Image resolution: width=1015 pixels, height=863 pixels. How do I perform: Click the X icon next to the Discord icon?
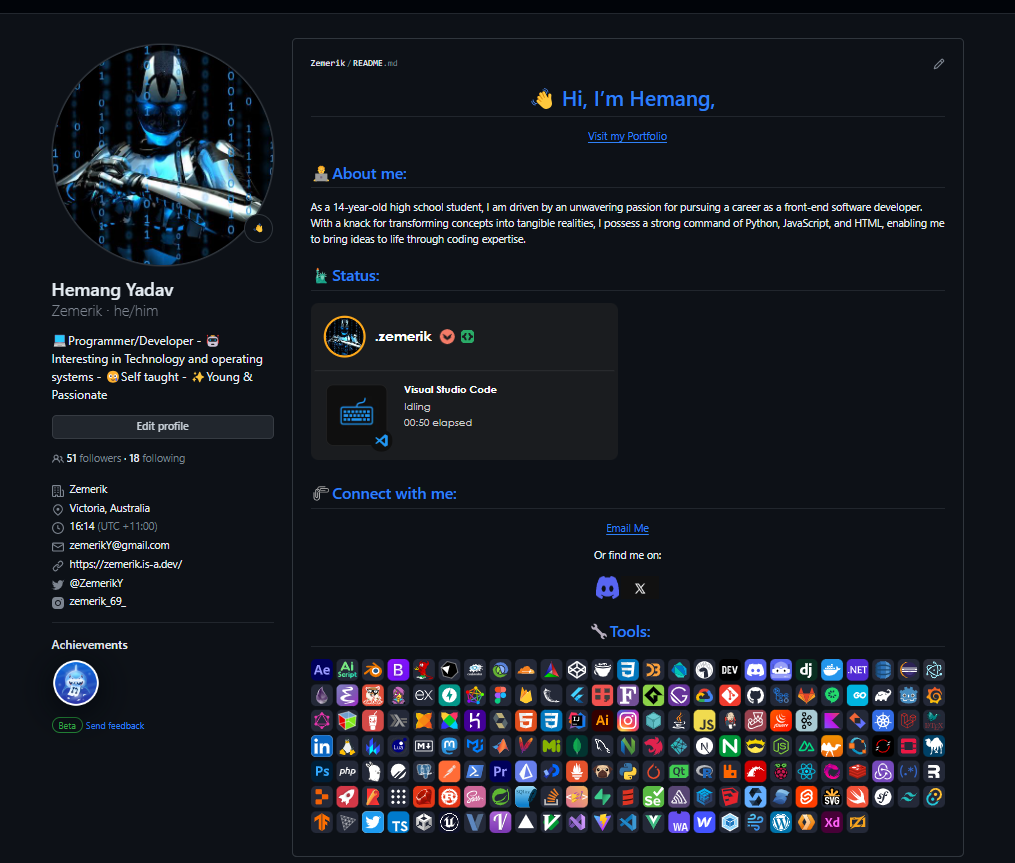coord(640,588)
